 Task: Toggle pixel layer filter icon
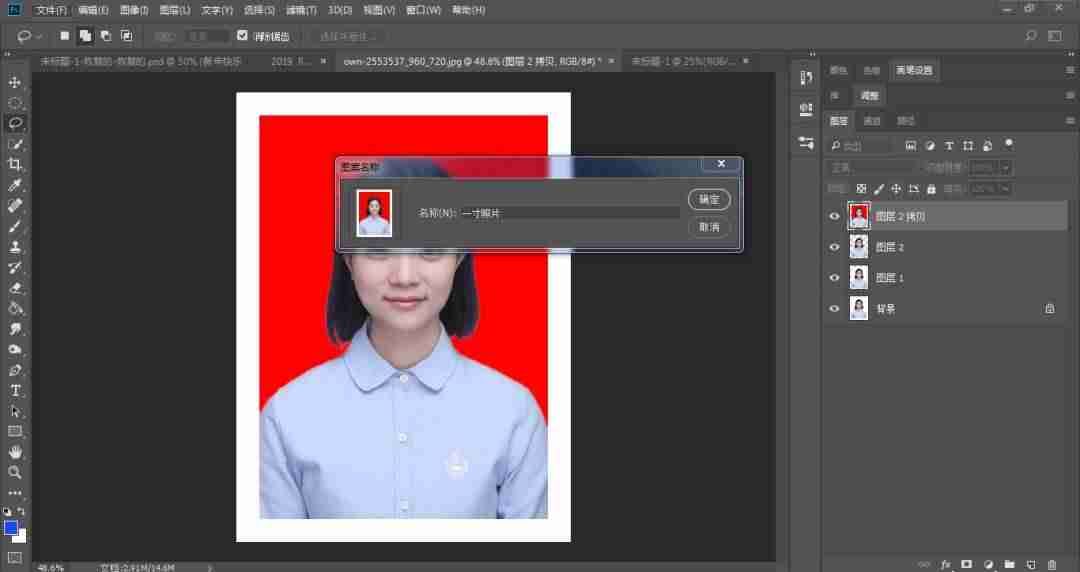click(911, 145)
